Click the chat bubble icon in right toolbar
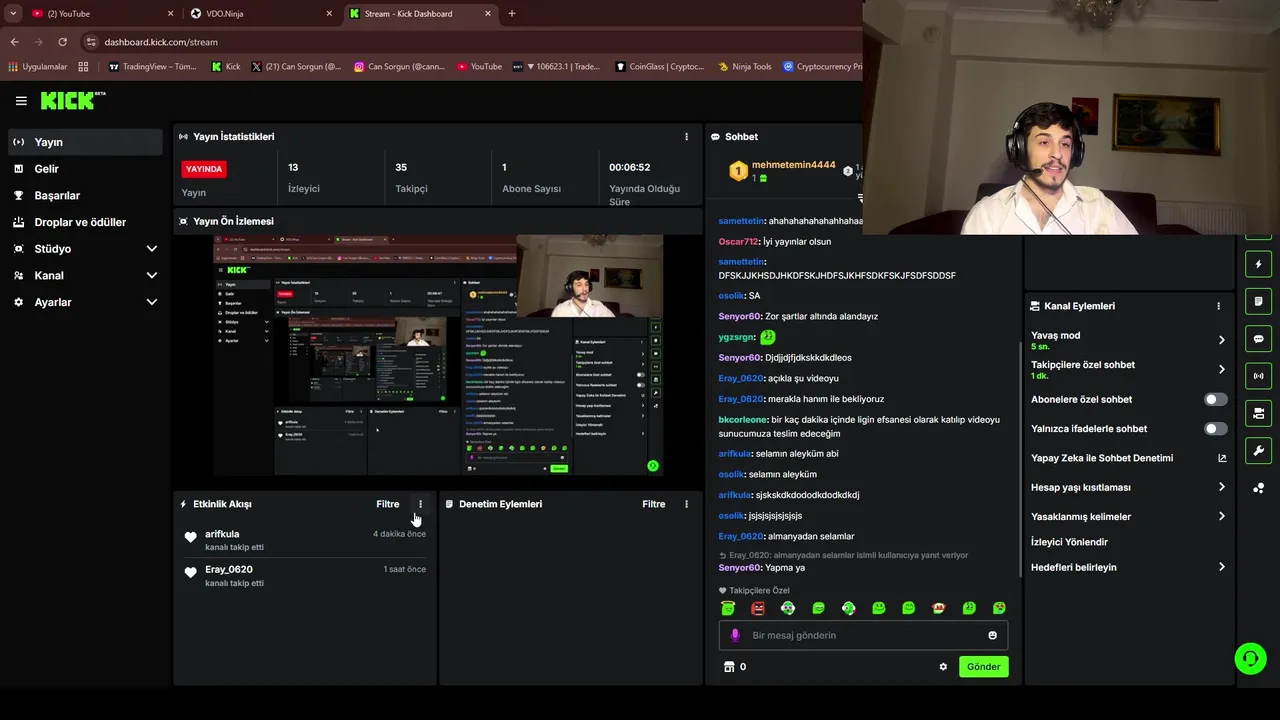Image resolution: width=1280 pixels, height=720 pixels. point(1258,339)
